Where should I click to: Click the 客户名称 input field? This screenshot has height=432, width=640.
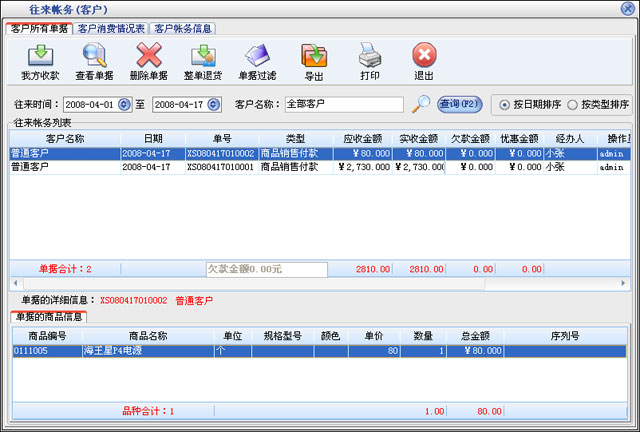coord(343,104)
